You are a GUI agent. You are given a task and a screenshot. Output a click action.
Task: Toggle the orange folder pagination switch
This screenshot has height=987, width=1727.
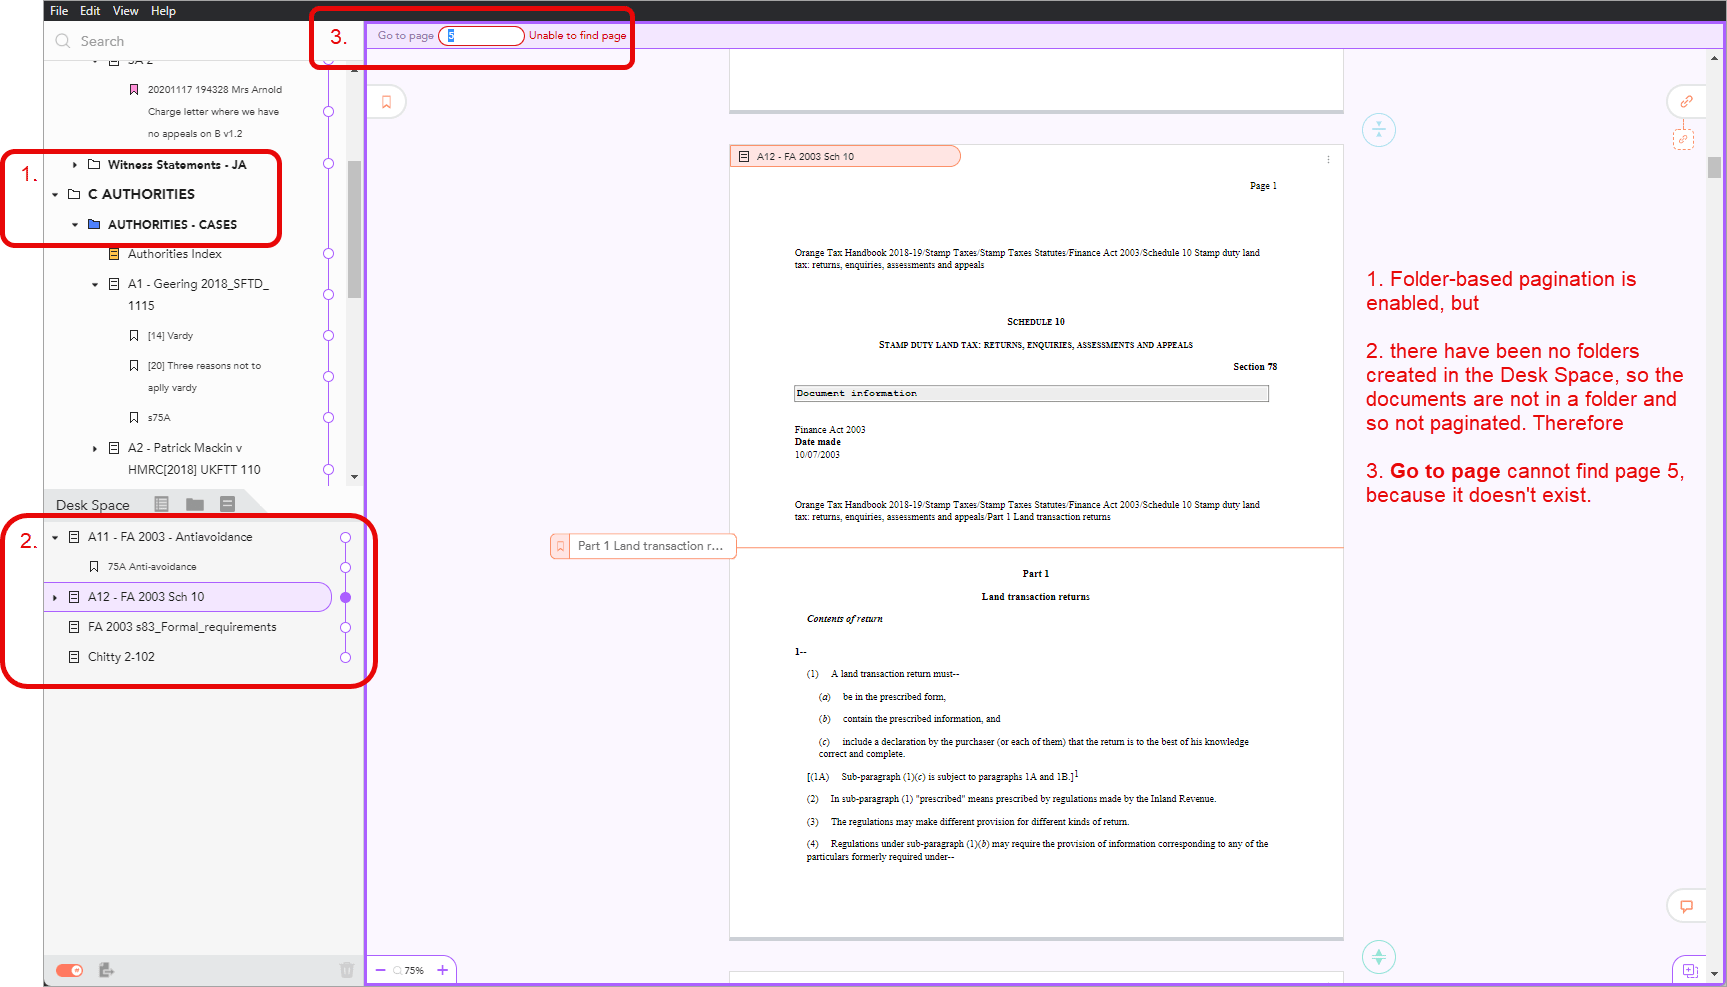[69, 970]
